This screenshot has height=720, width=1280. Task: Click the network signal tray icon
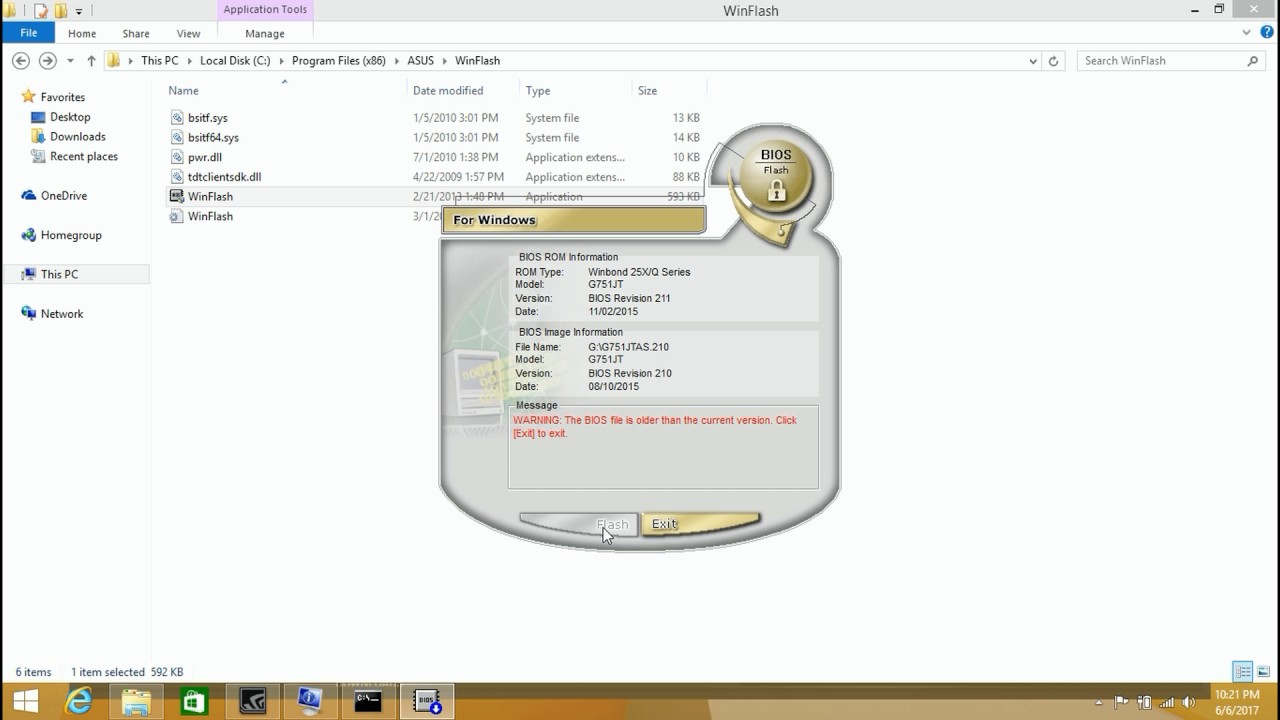1167,702
